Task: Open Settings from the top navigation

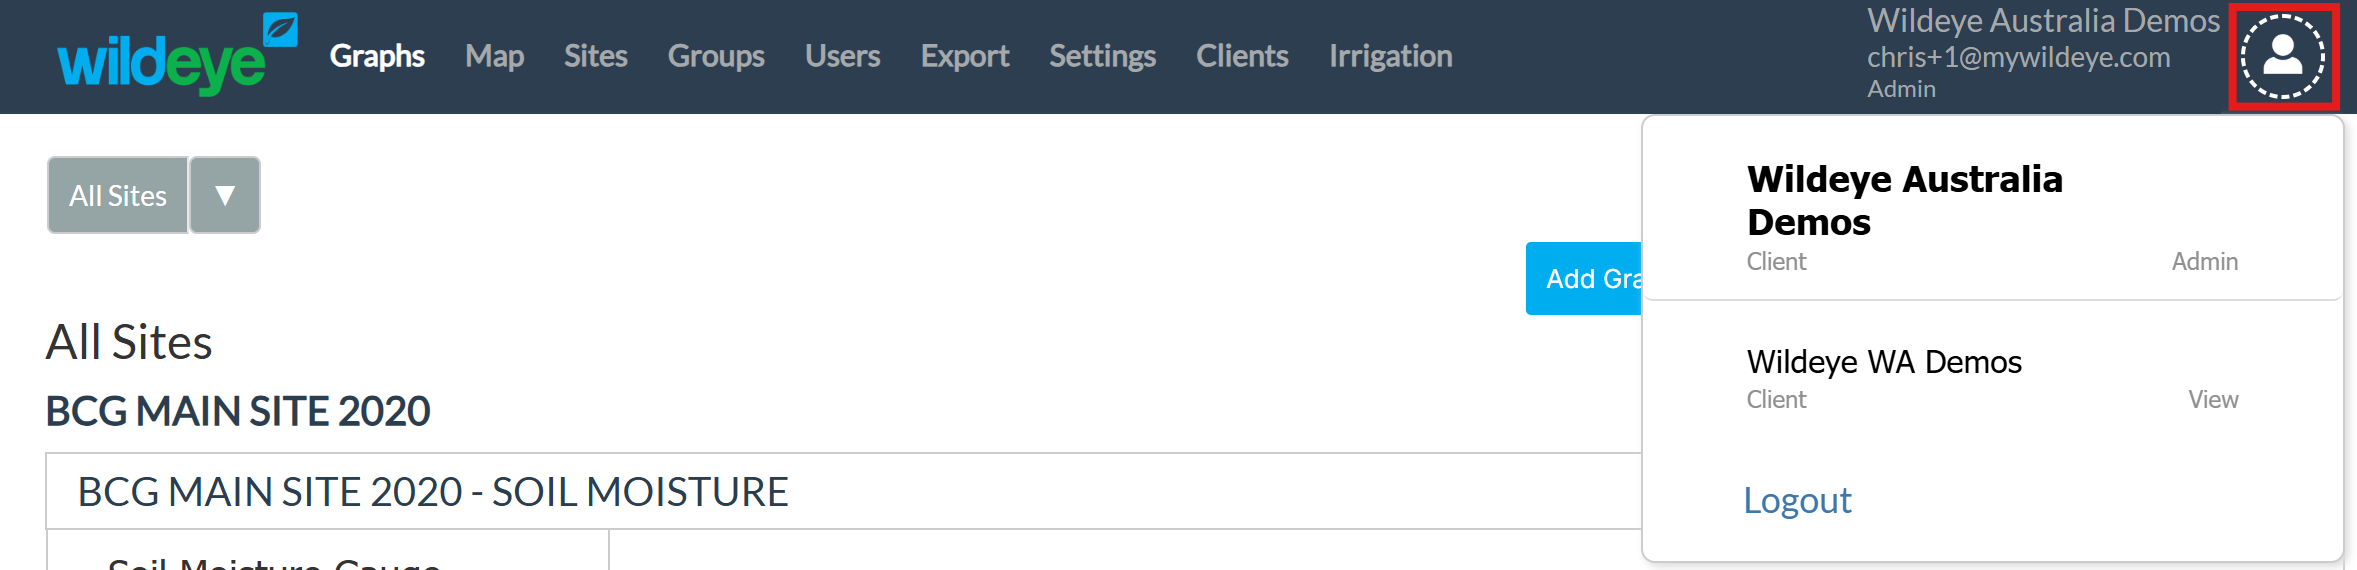Action: click(1102, 56)
